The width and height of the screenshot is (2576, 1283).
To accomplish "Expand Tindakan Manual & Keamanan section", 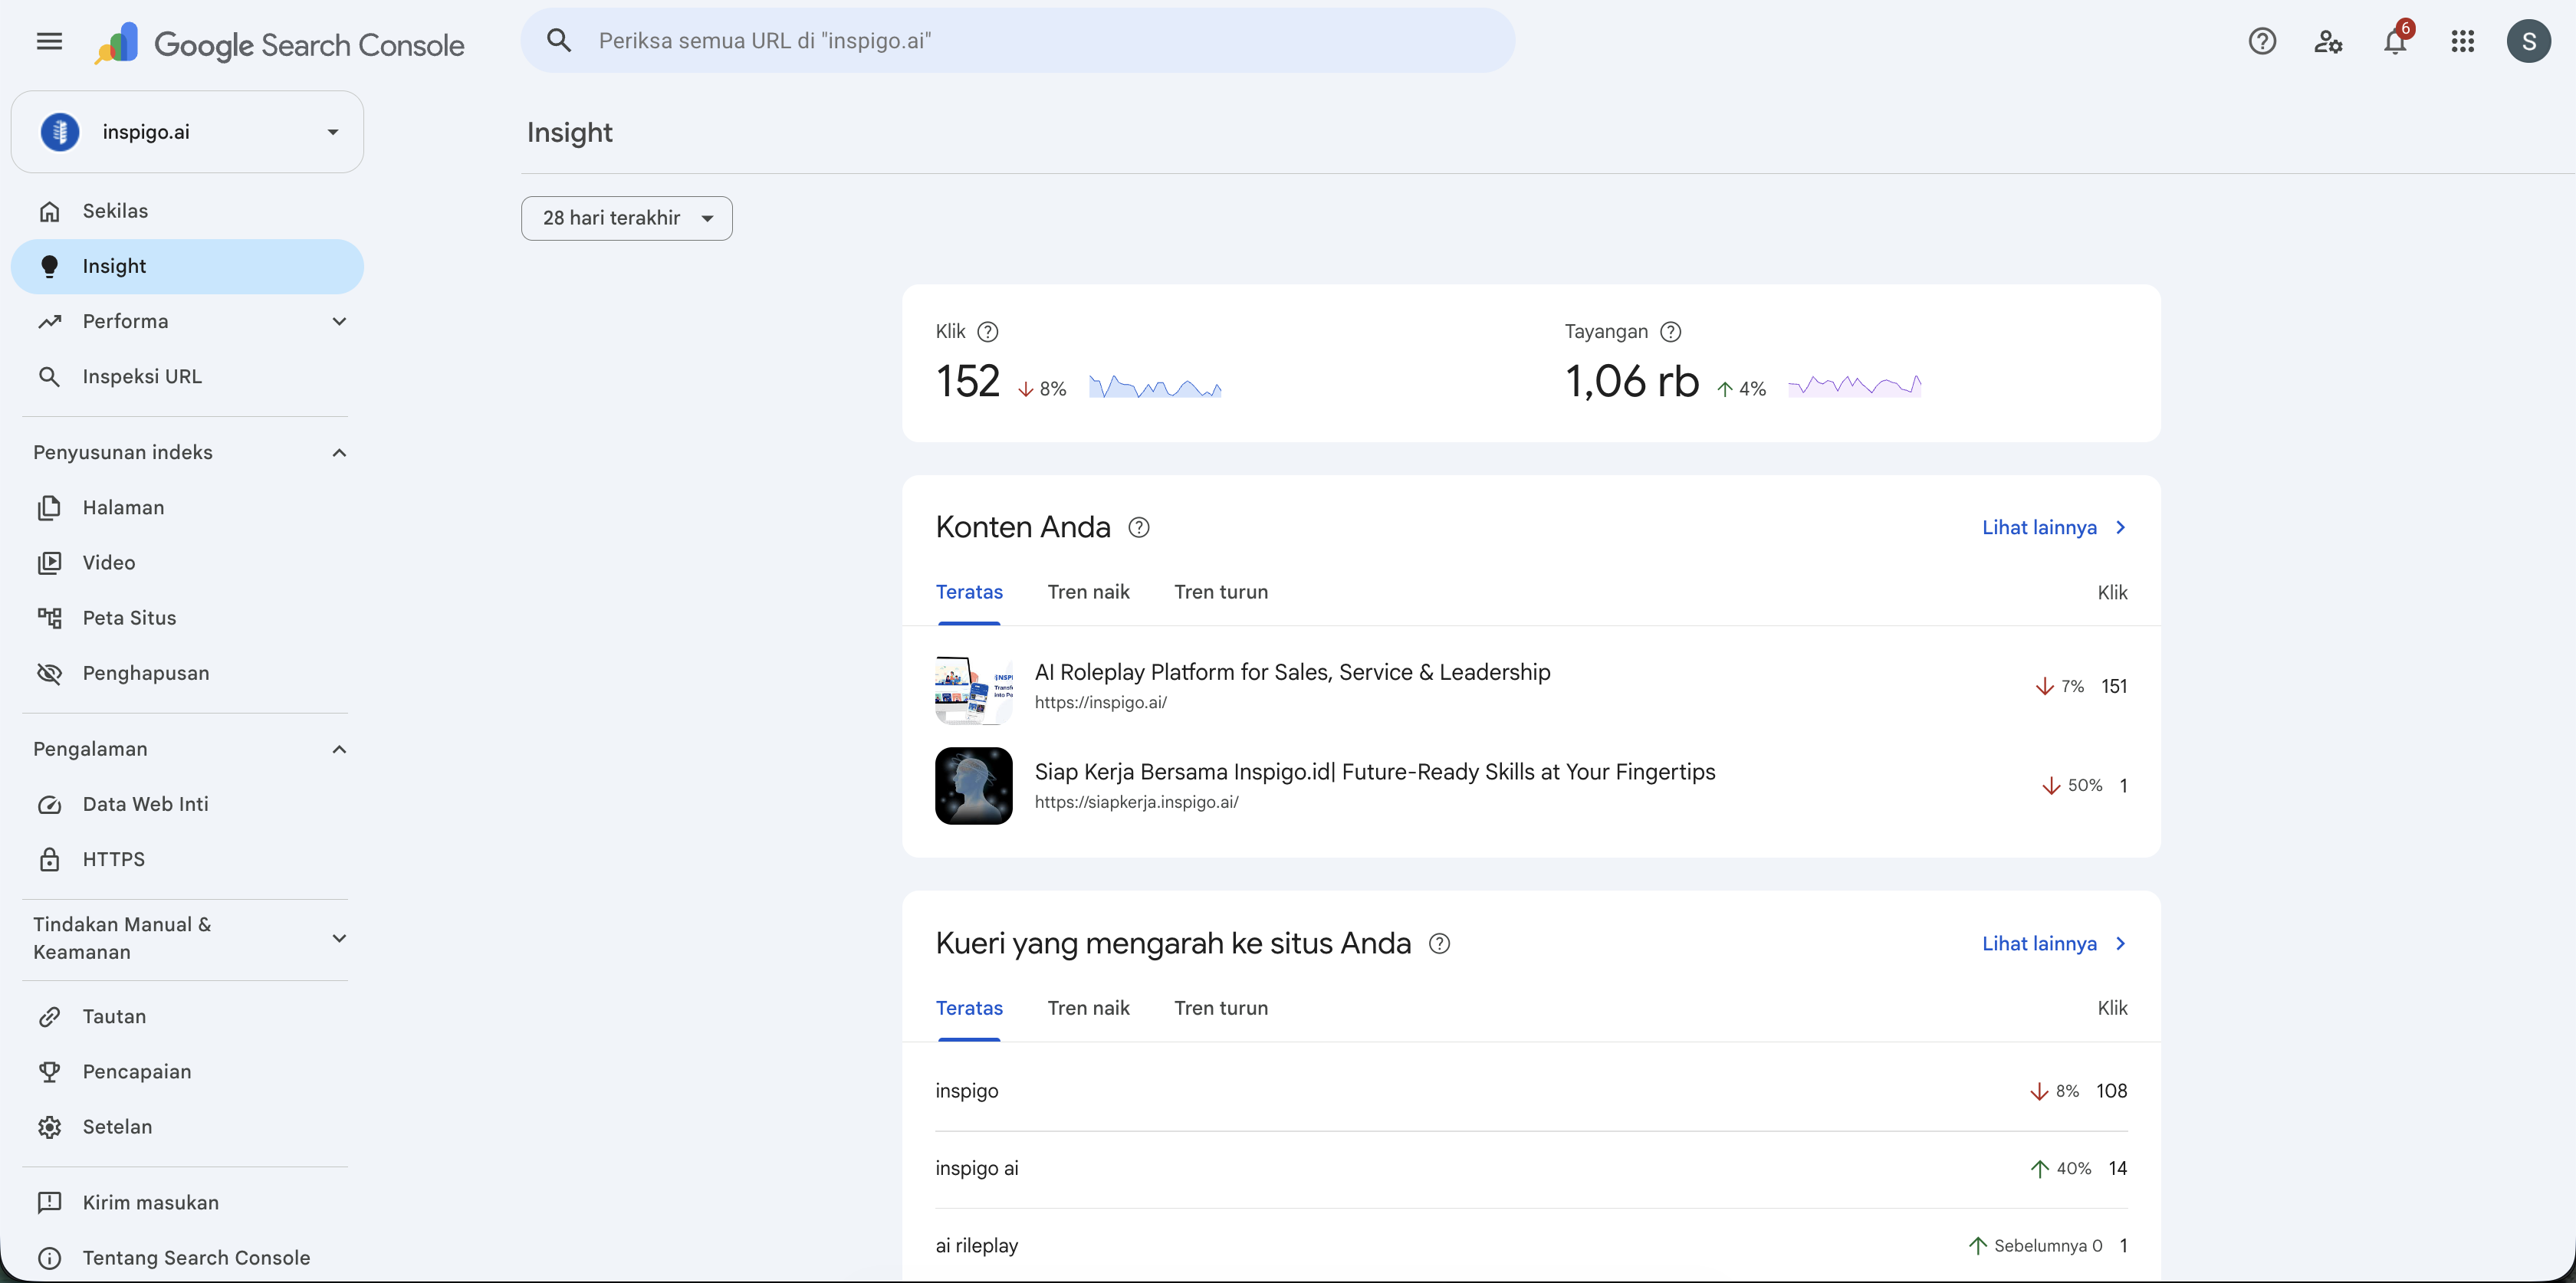I will pyautogui.click(x=339, y=938).
